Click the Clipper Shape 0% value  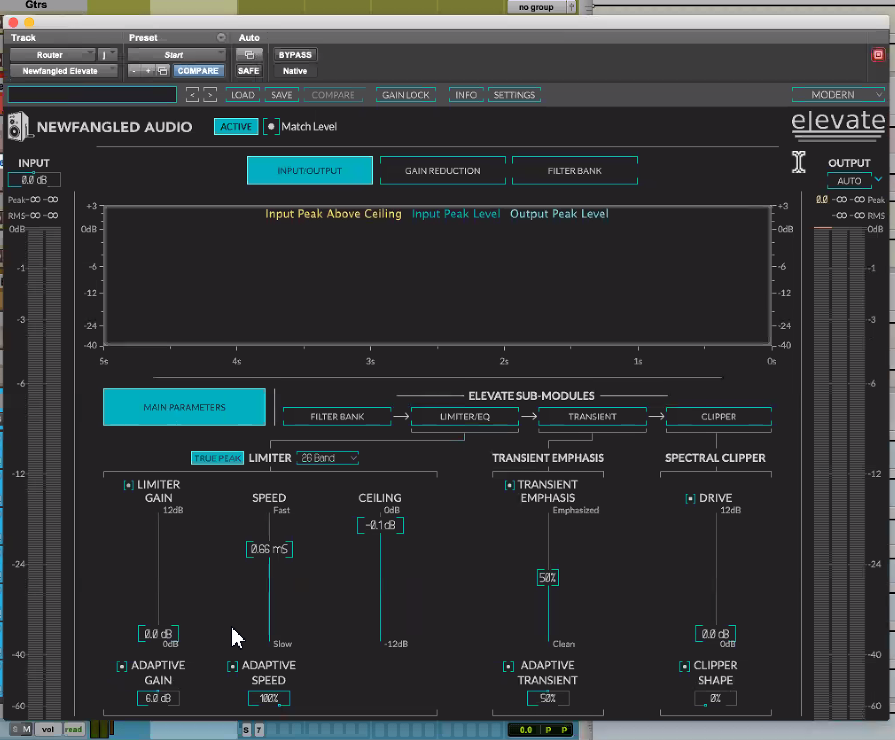pos(715,698)
